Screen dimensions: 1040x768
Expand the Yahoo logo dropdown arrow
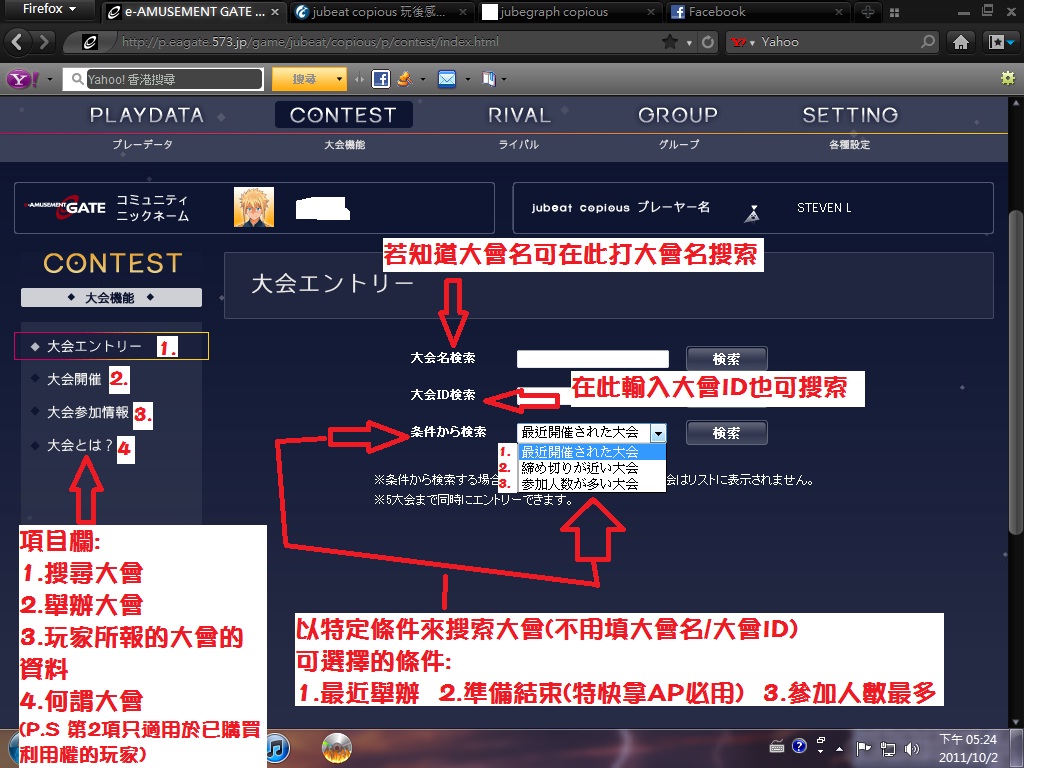coord(50,80)
